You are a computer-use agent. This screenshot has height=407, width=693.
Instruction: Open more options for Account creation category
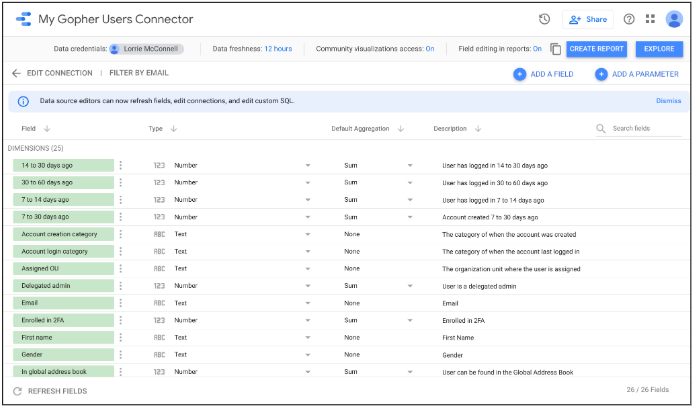(x=121, y=234)
